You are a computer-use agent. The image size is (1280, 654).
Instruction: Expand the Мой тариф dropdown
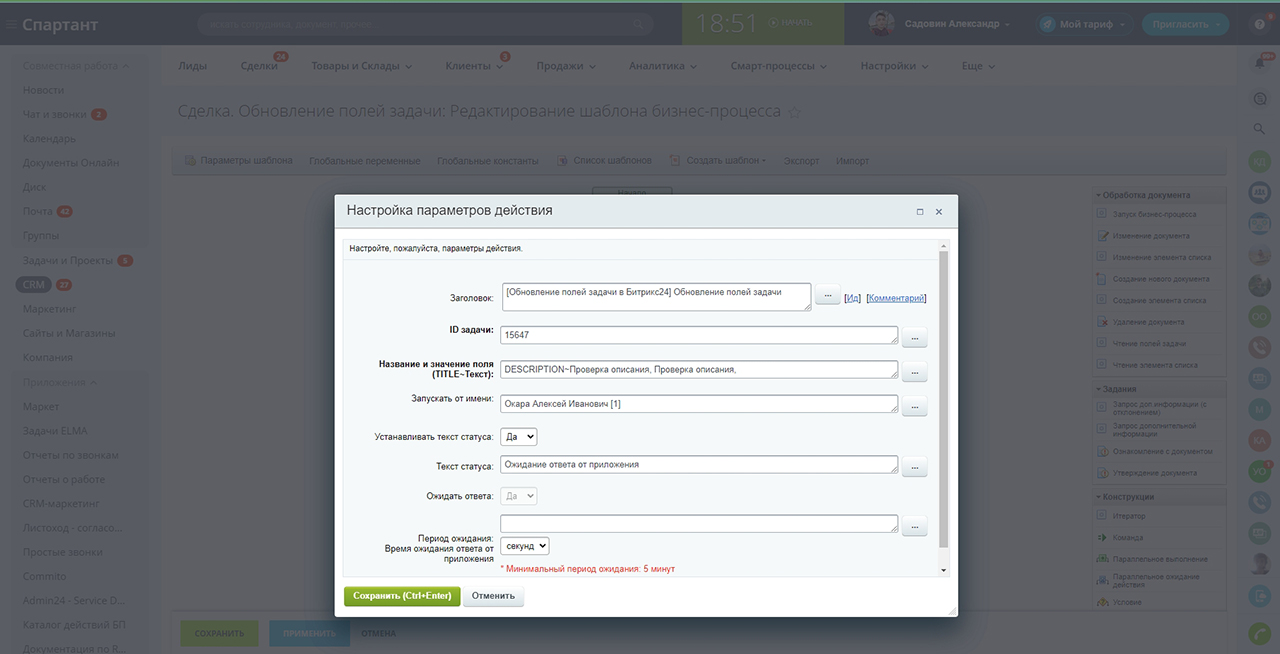pos(1082,24)
